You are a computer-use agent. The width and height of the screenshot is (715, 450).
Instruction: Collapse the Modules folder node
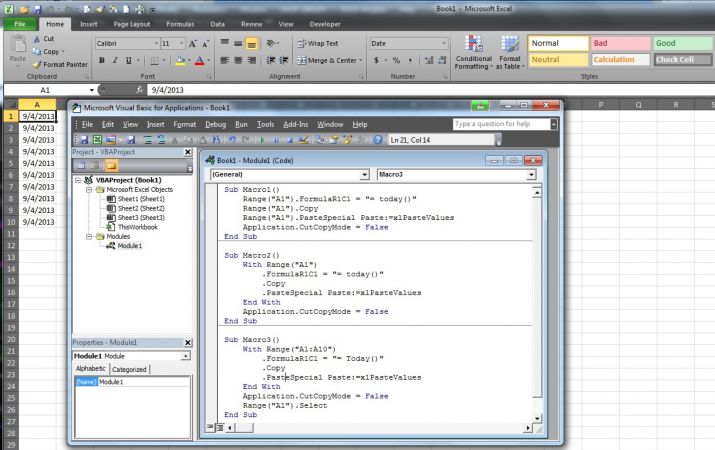pyautogui.click(x=89, y=236)
